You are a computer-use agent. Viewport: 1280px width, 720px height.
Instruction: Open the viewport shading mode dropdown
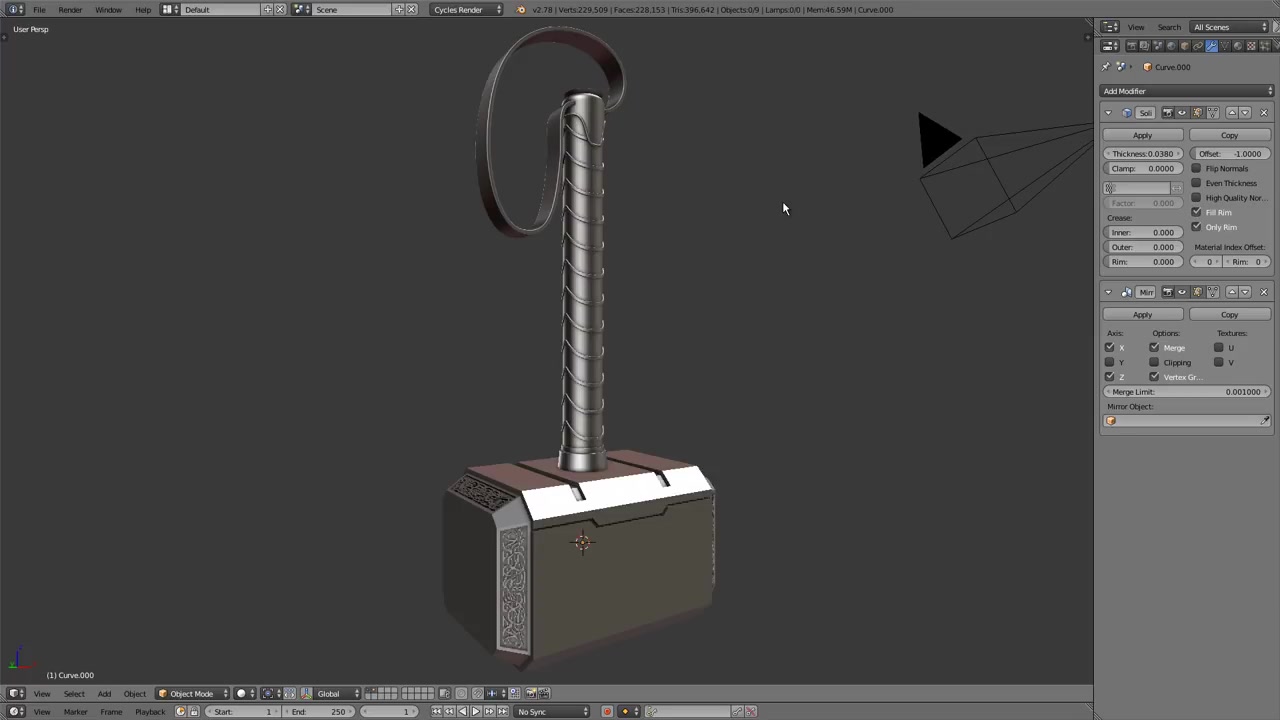[x=244, y=693]
